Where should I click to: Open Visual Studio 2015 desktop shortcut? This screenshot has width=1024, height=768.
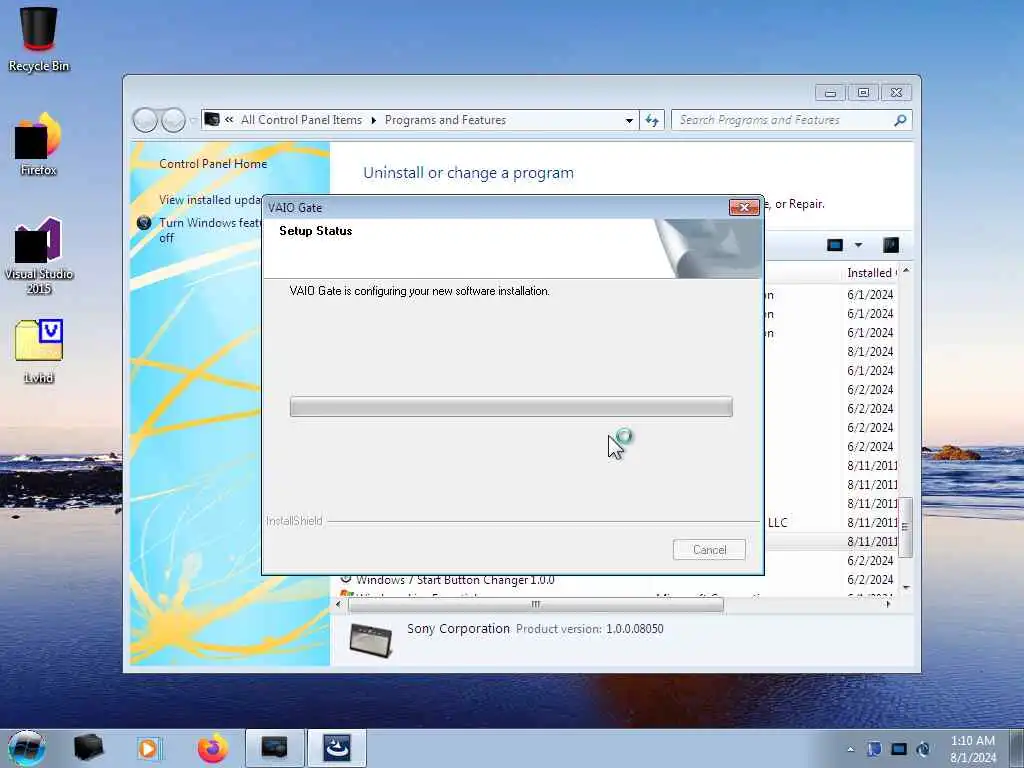click(x=39, y=255)
